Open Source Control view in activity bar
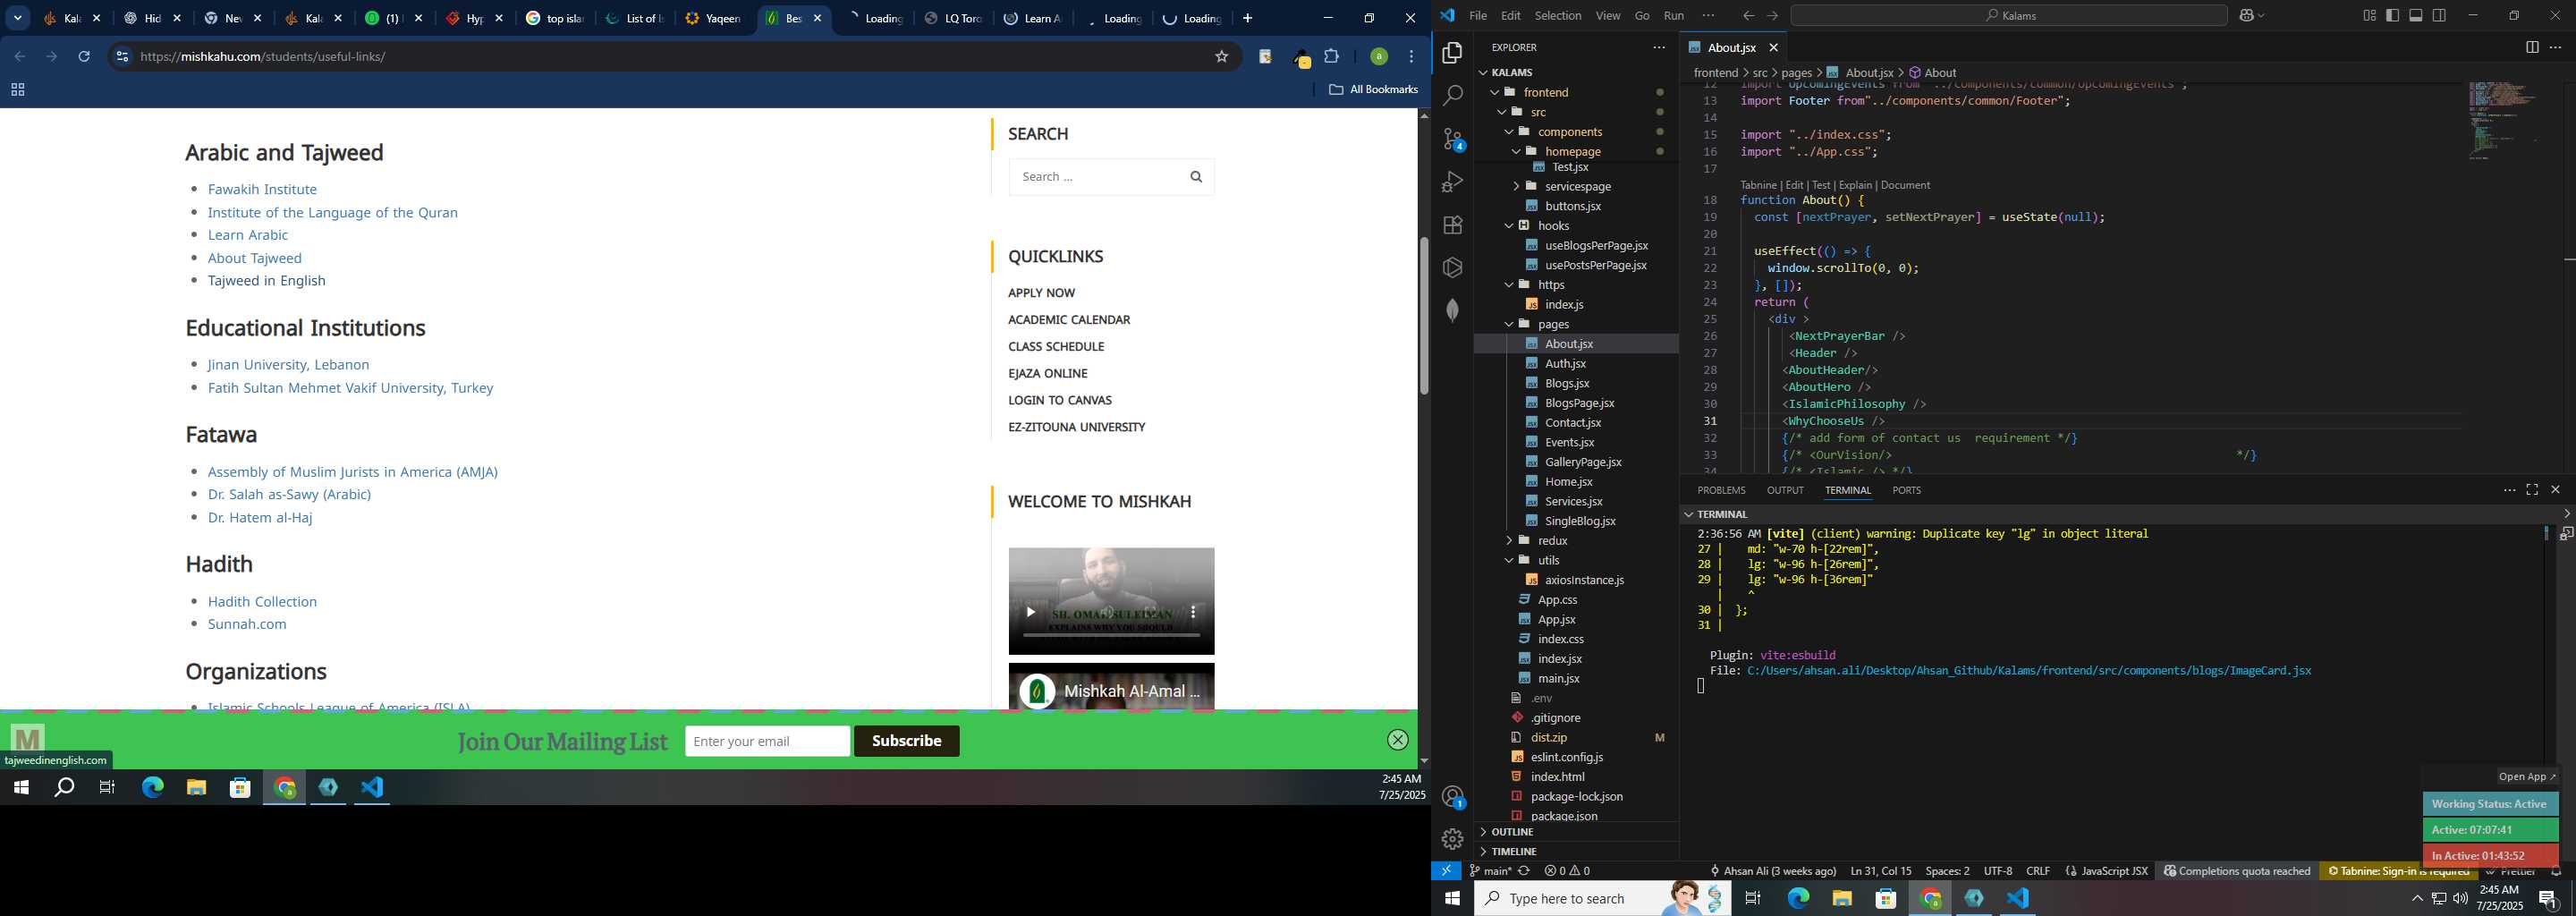 (1452, 139)
